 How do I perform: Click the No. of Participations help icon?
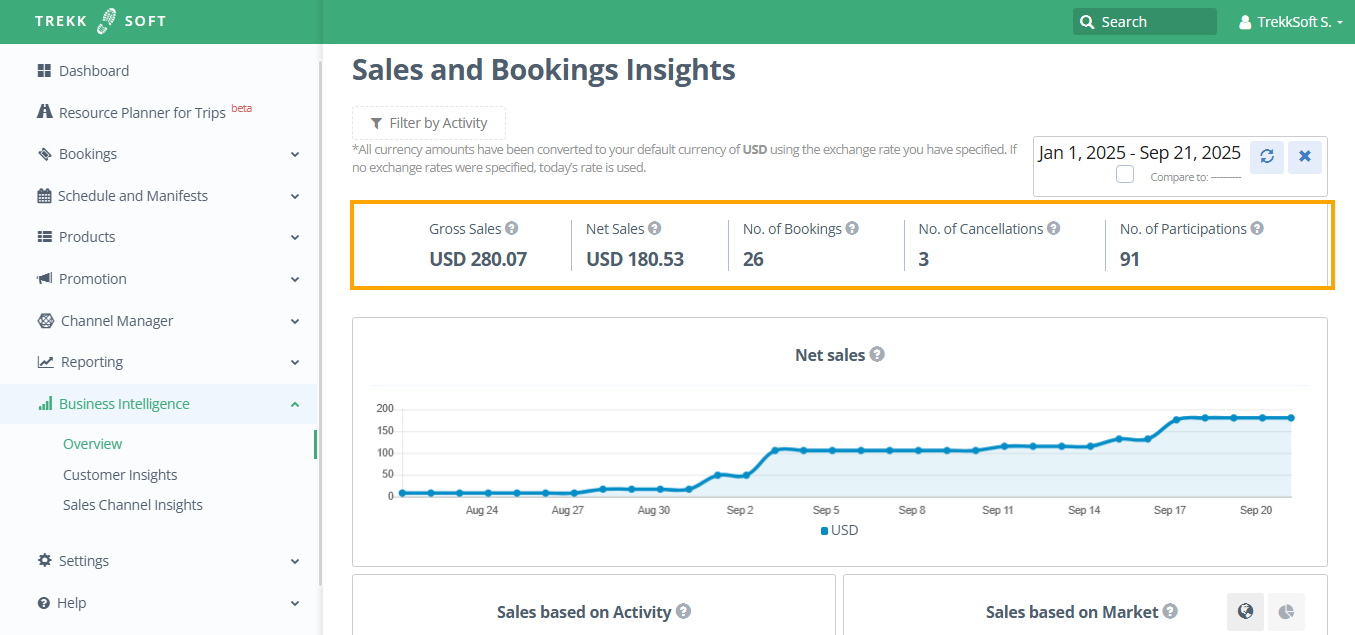(1257, 228)
